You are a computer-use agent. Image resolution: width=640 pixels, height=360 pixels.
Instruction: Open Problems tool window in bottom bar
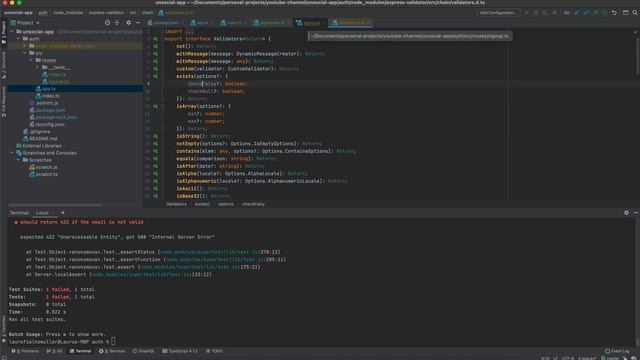(25, 351)
